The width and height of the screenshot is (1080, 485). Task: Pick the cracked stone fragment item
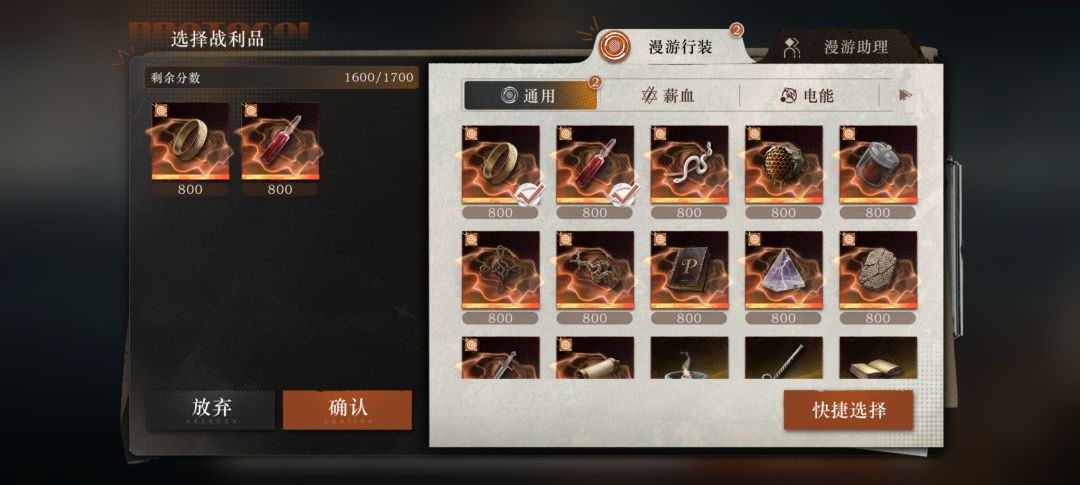(x=878, y=270)
